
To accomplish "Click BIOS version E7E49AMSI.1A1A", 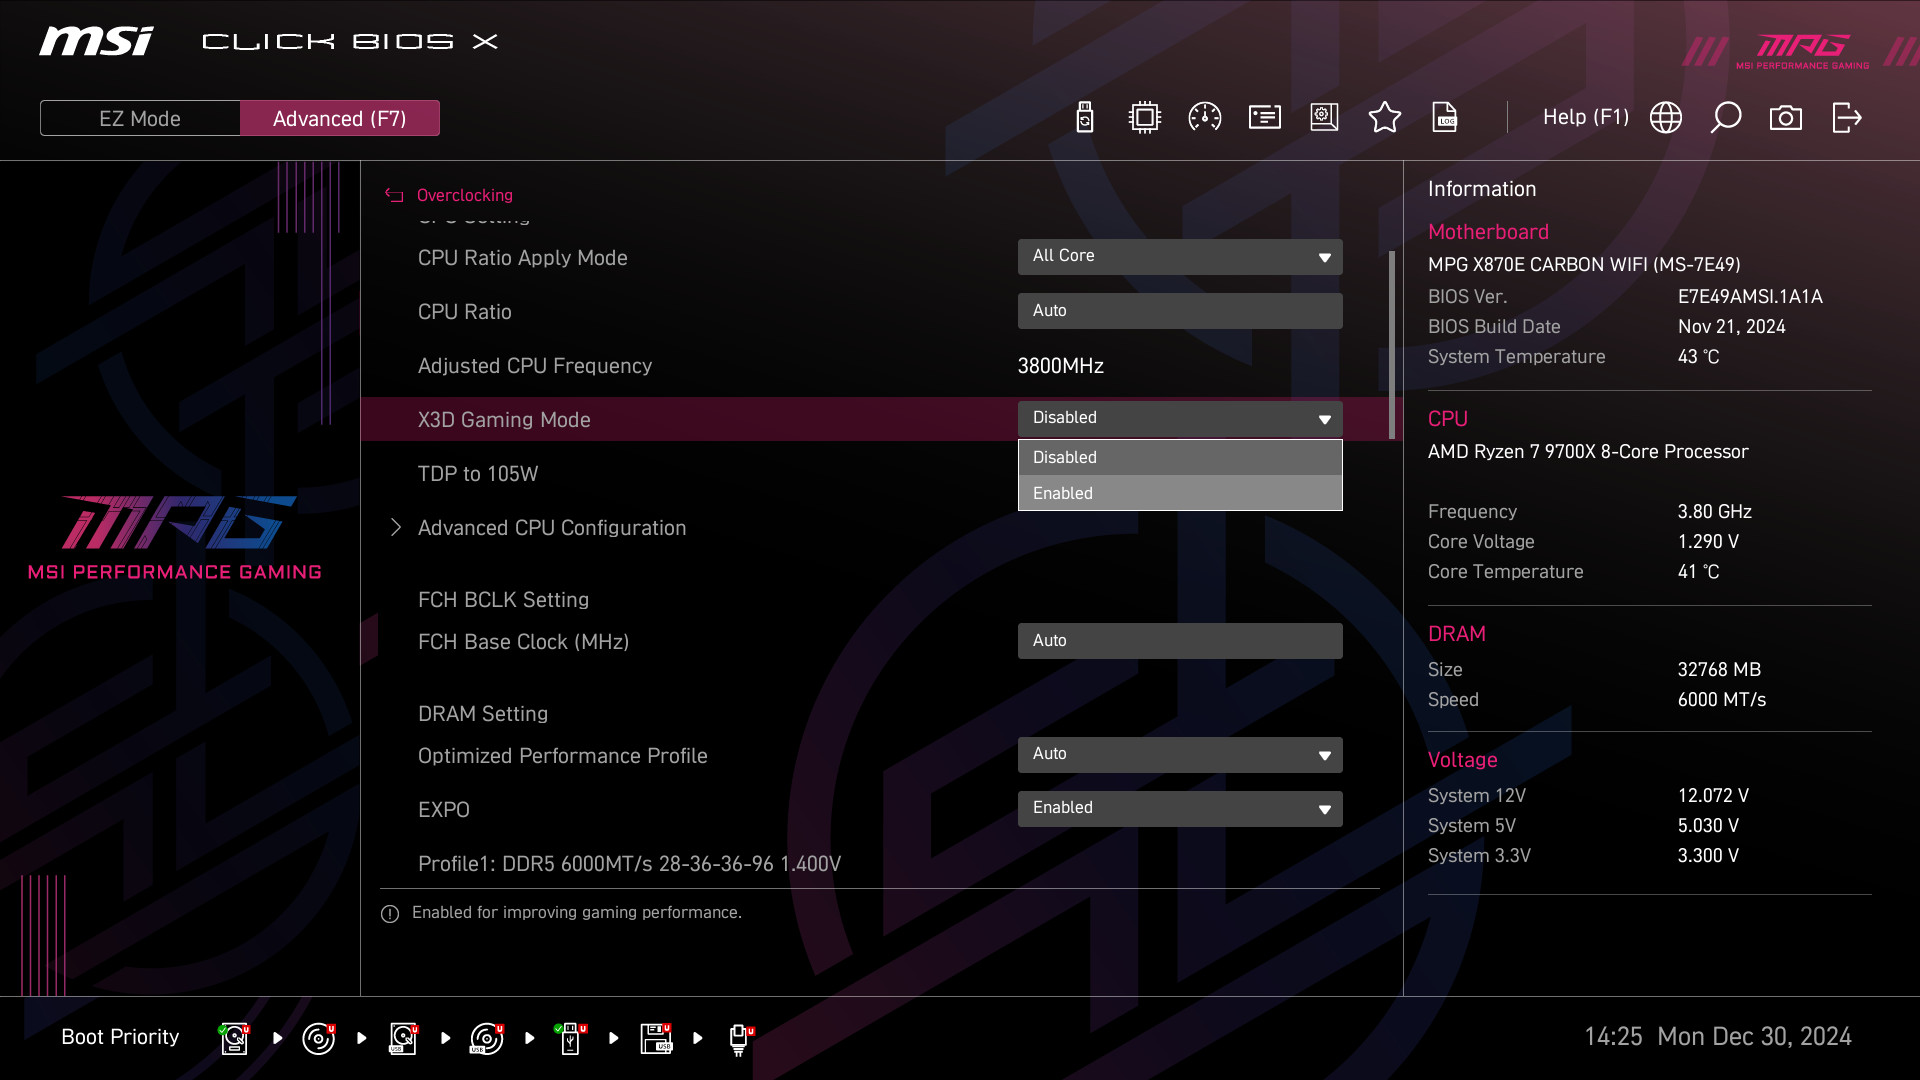I will (x=1750, y=297).
